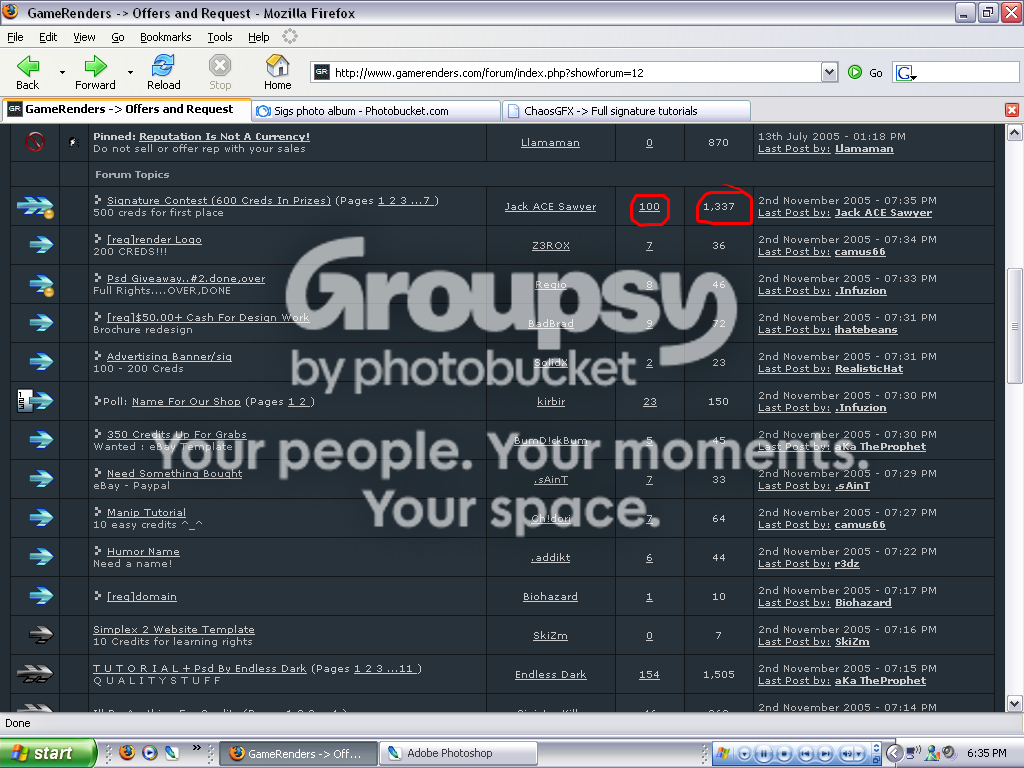Expand the address bar URL dropdown

coord(829,72)
